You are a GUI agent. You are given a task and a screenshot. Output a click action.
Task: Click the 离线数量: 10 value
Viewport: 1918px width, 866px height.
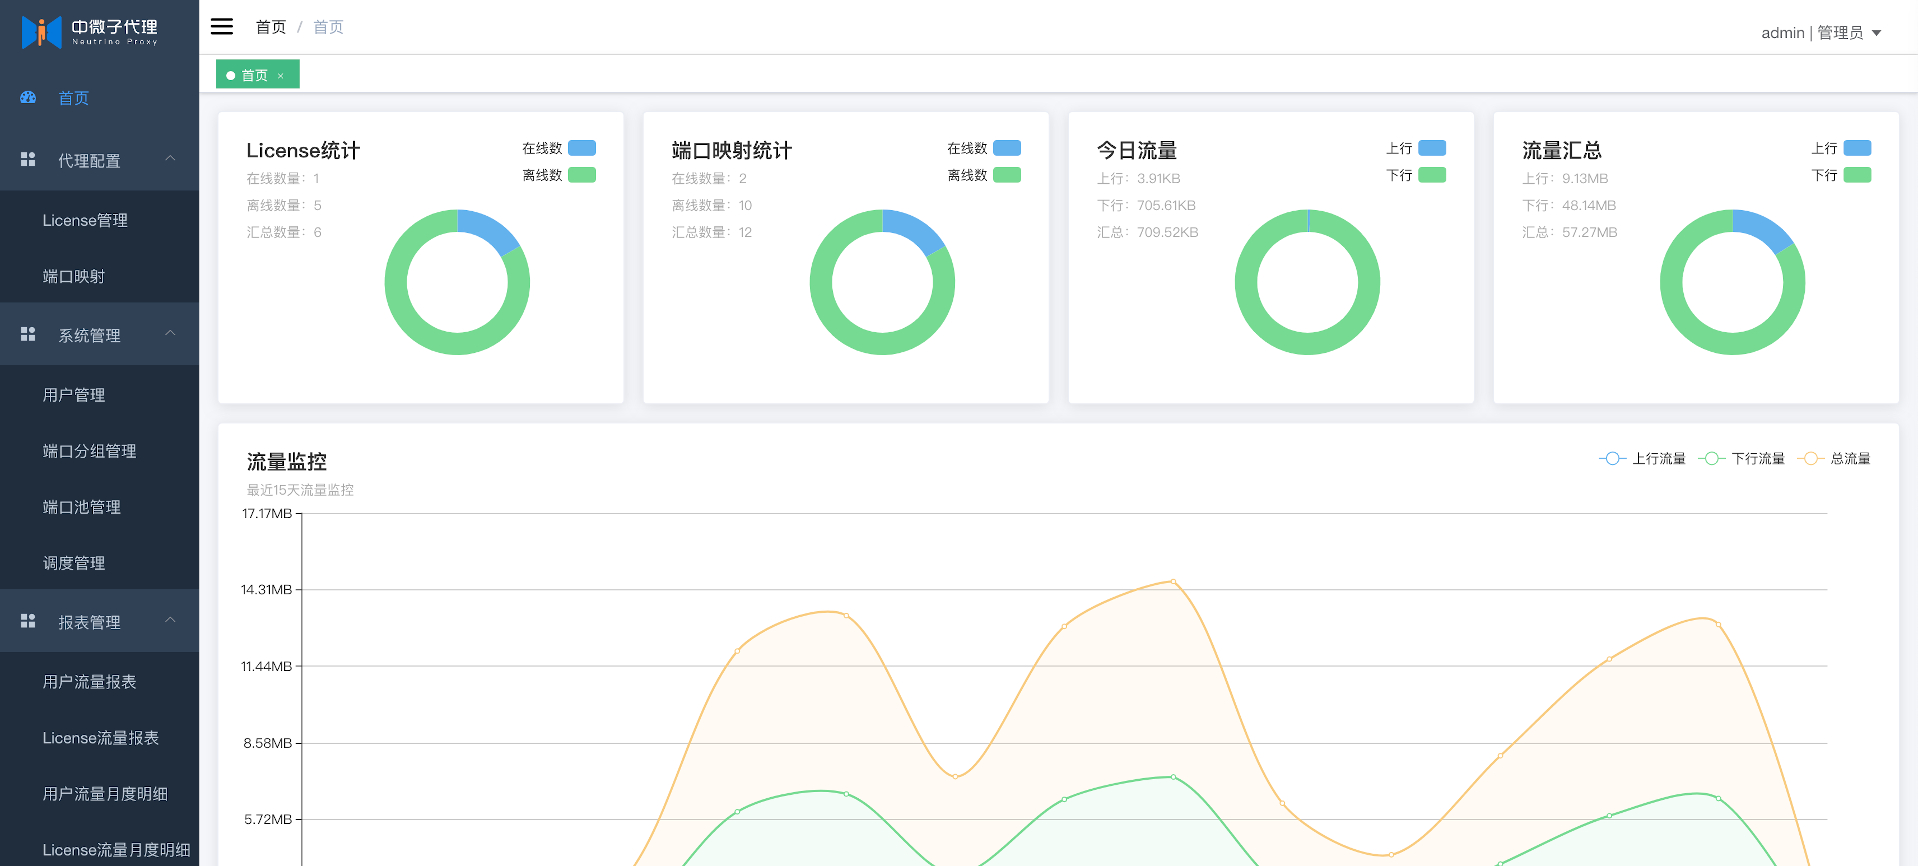(x=712, y=205)
